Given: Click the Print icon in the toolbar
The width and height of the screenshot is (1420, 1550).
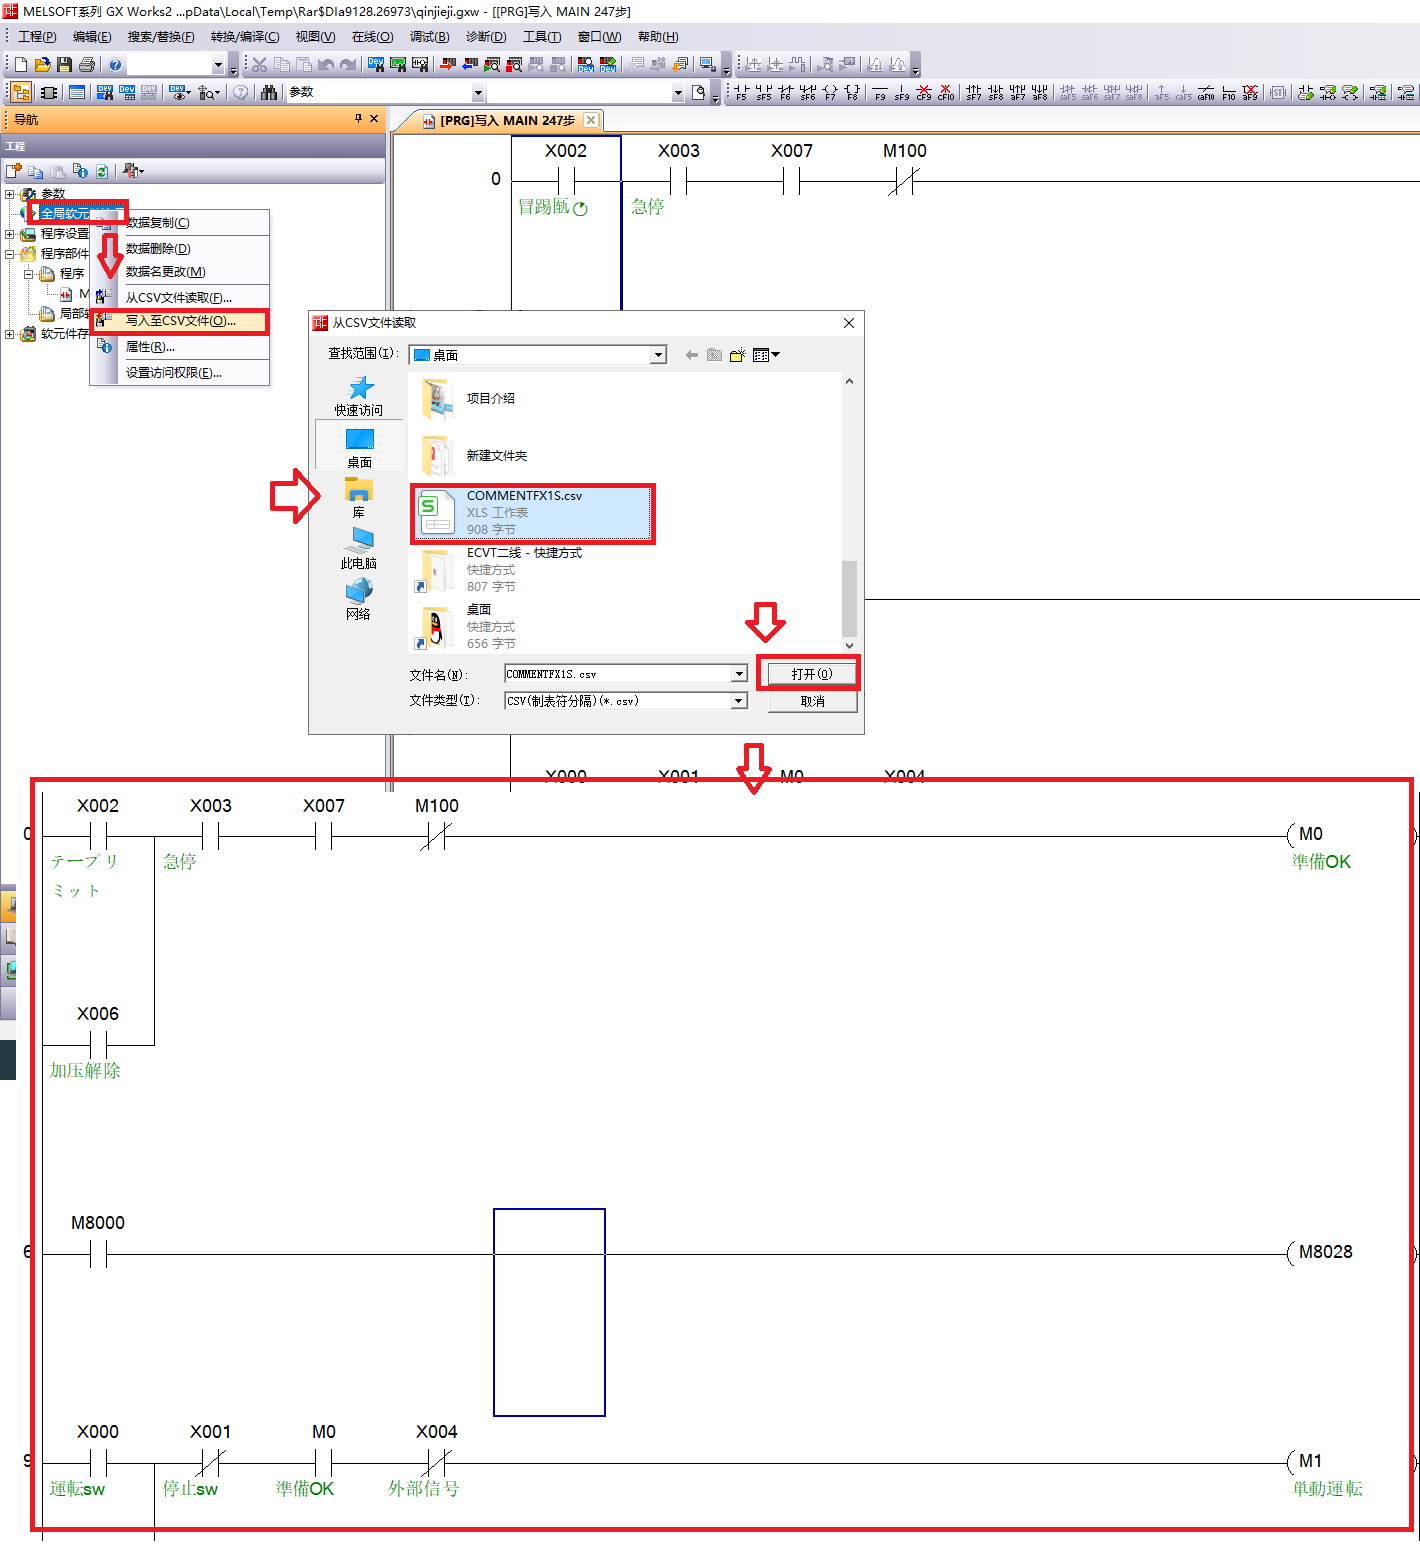Looking at the screenshot, I should tap(87, 65).
